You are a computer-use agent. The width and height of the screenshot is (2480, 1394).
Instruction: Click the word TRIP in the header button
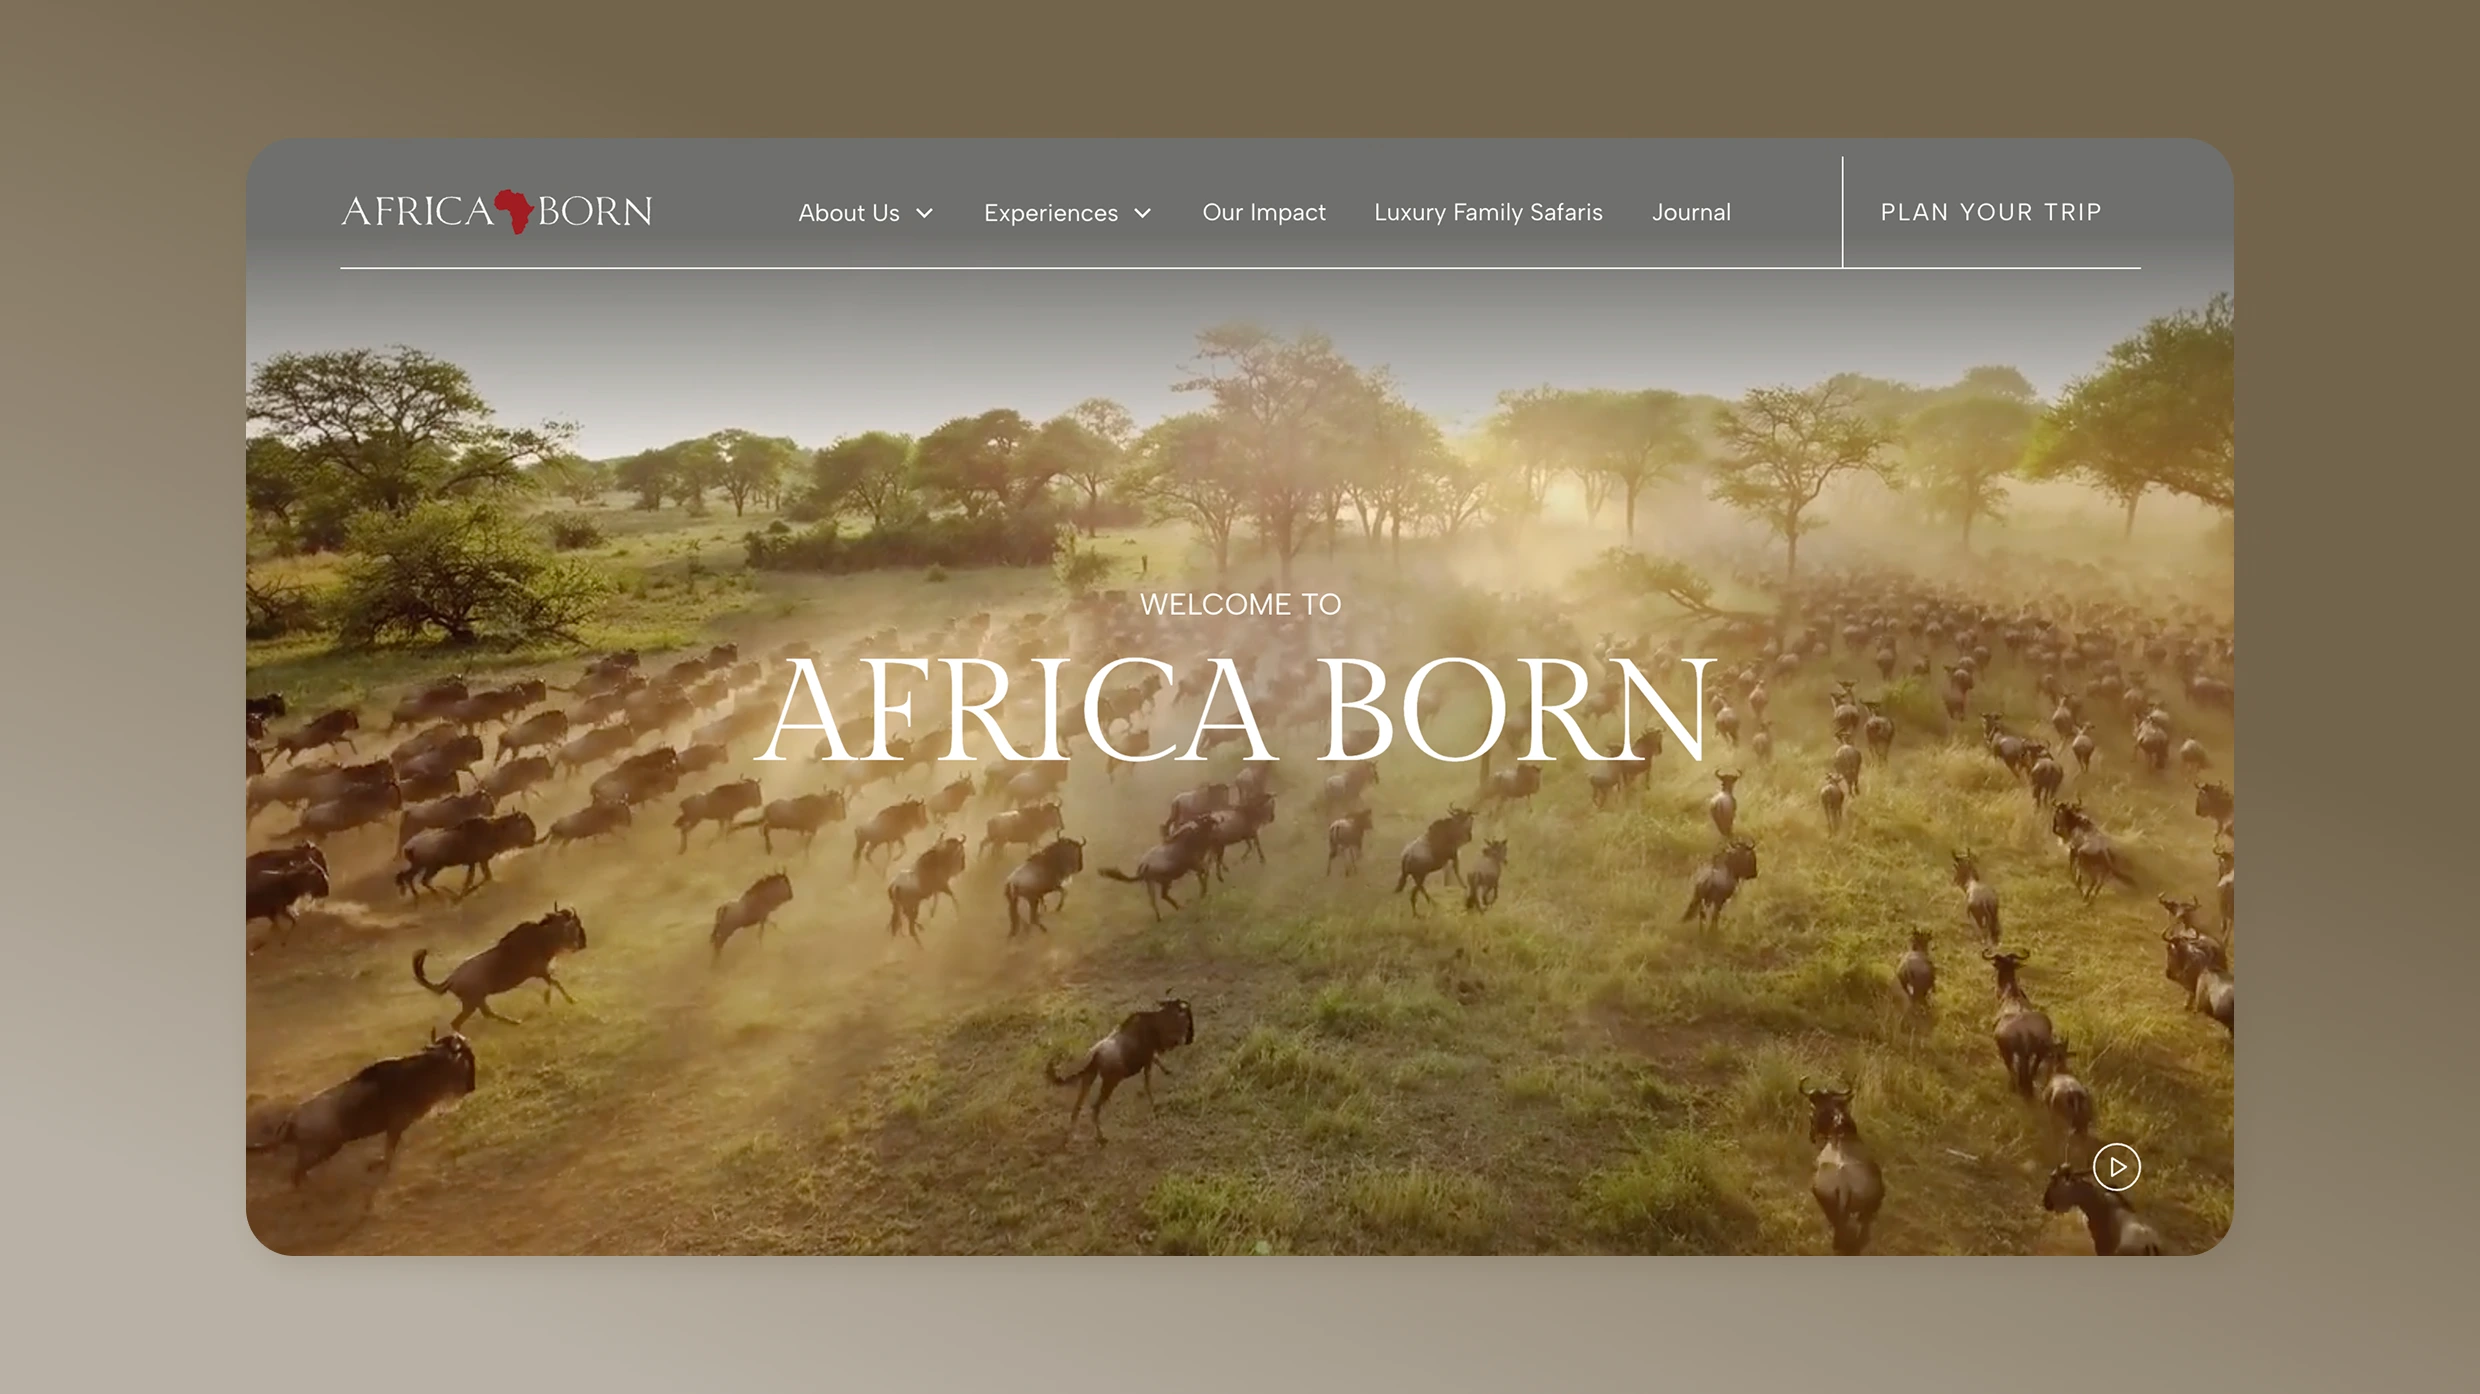[x=2073, y=212]
